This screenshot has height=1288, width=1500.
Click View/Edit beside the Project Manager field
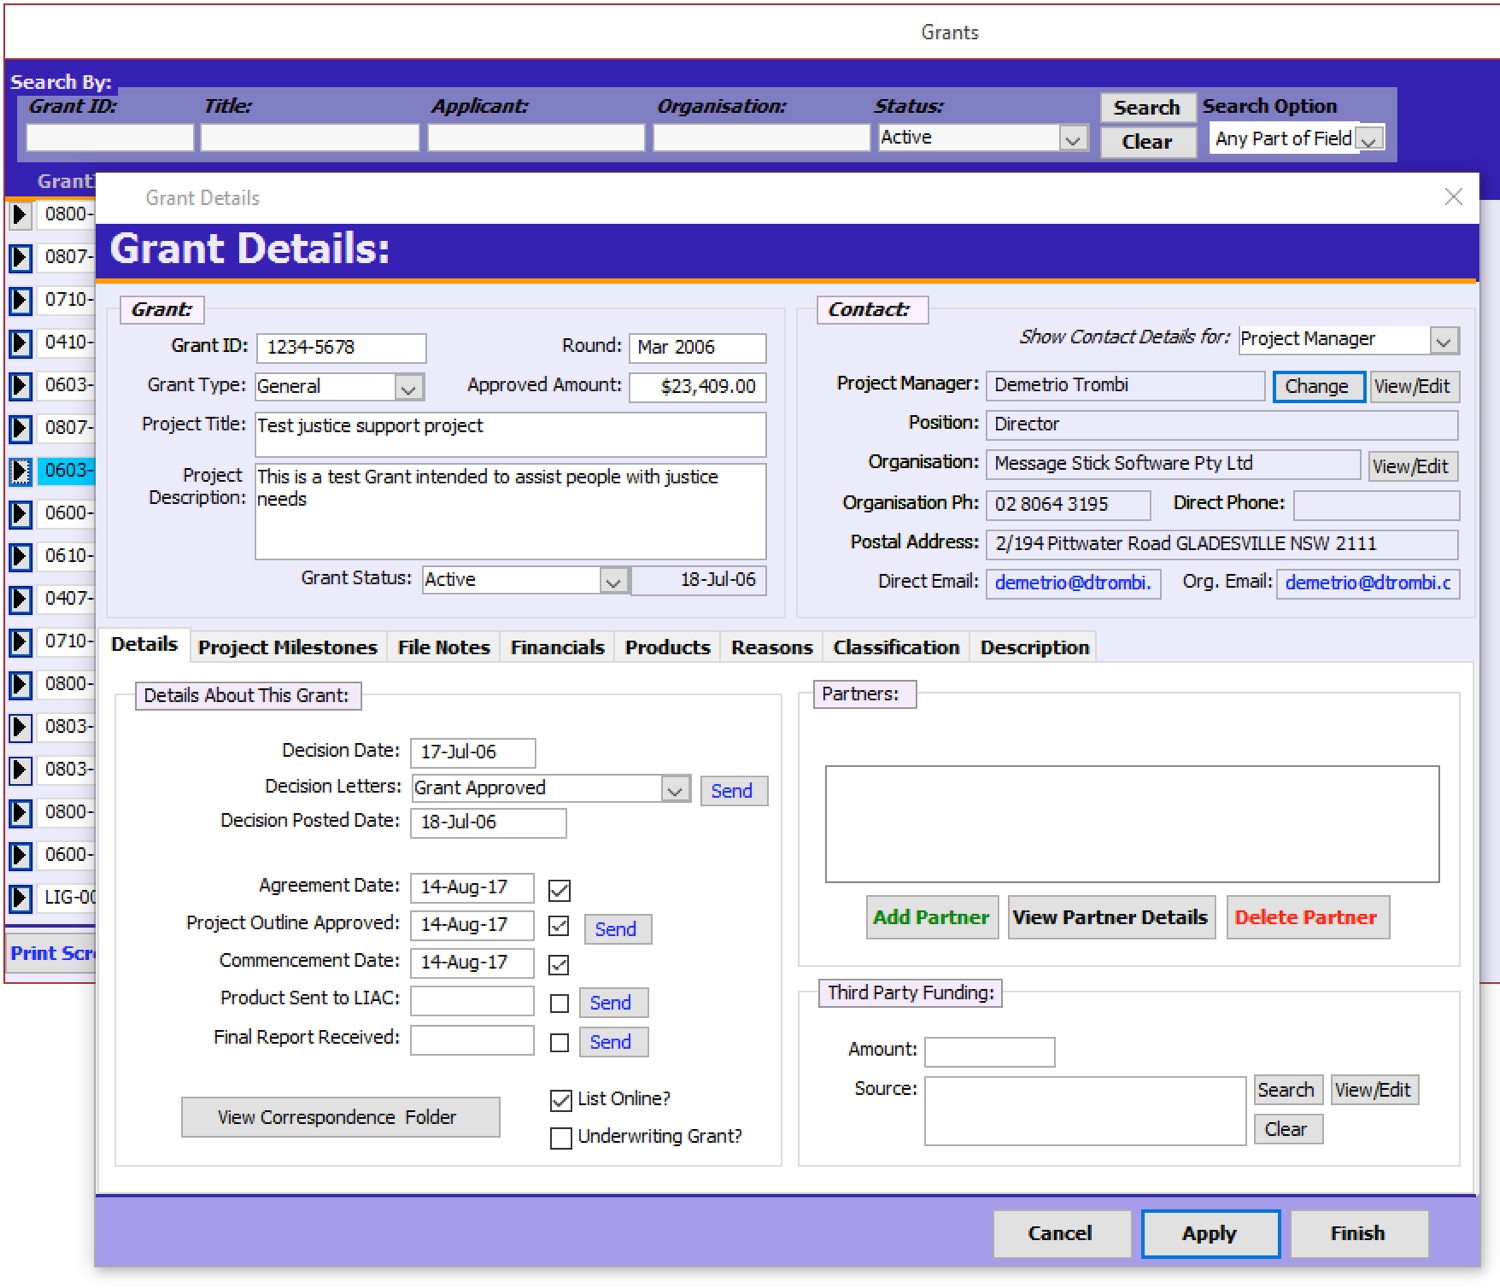tap(1412, 387)
